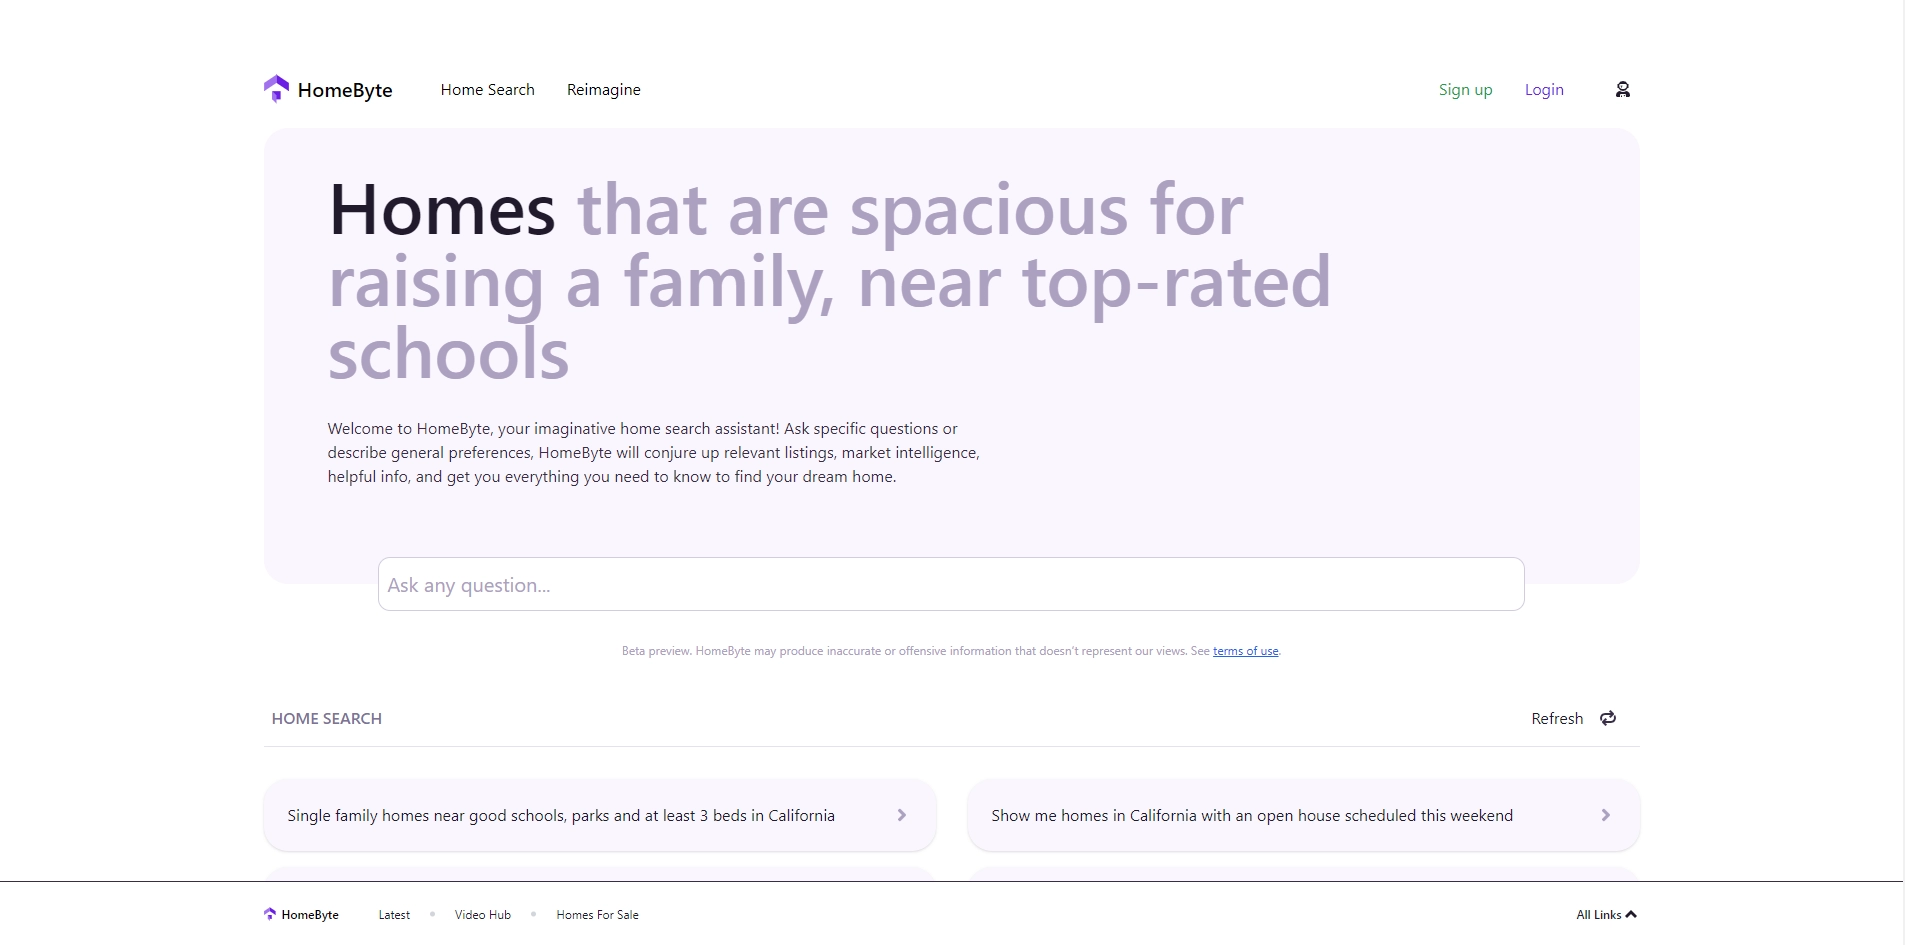The height and width of the screenshot is (945, 1905).
Task: Open the Homes For Sale footer link
Action: [597, 914]
